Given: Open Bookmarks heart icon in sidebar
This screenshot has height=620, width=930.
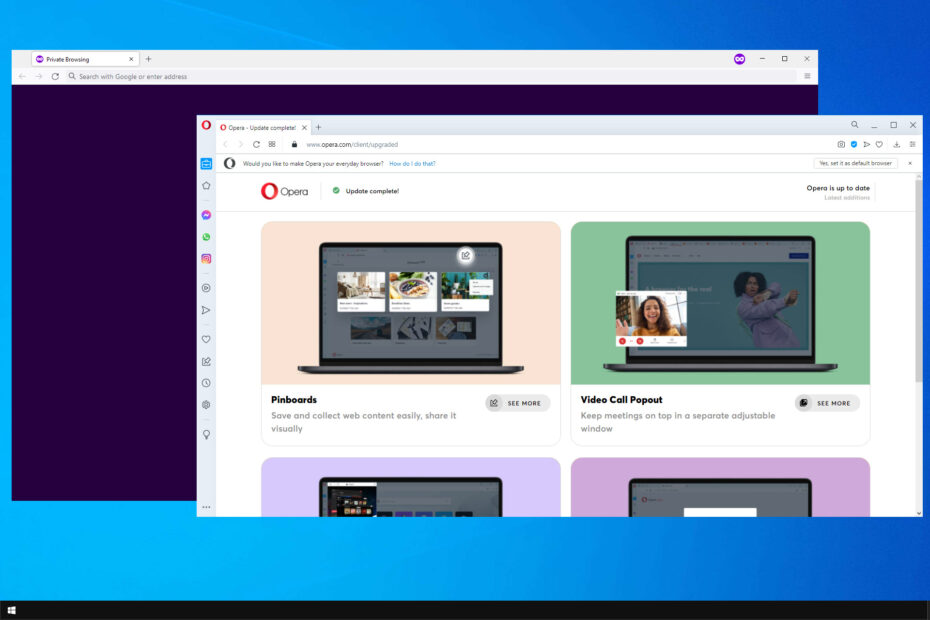Looking at the screenshot, I should click(x=206, y=339).
